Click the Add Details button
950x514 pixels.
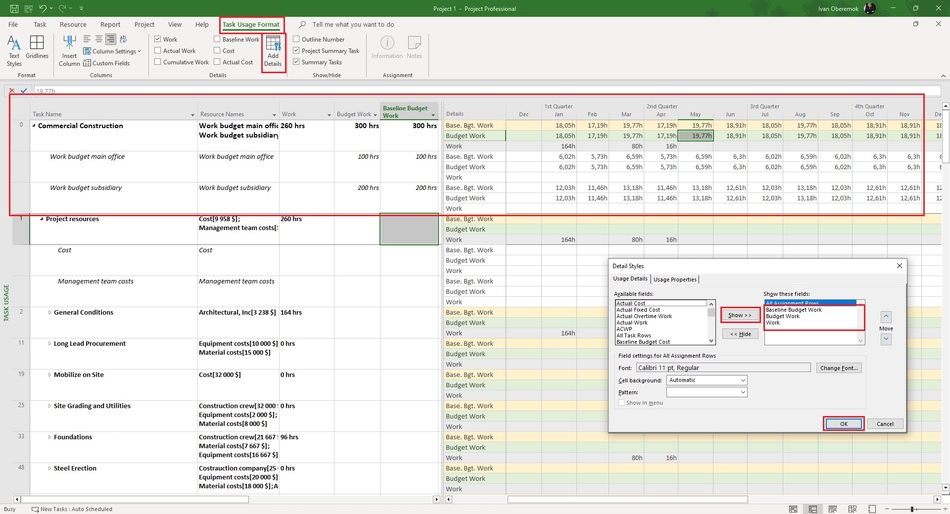pyautogui.click(x=273, y=52)
